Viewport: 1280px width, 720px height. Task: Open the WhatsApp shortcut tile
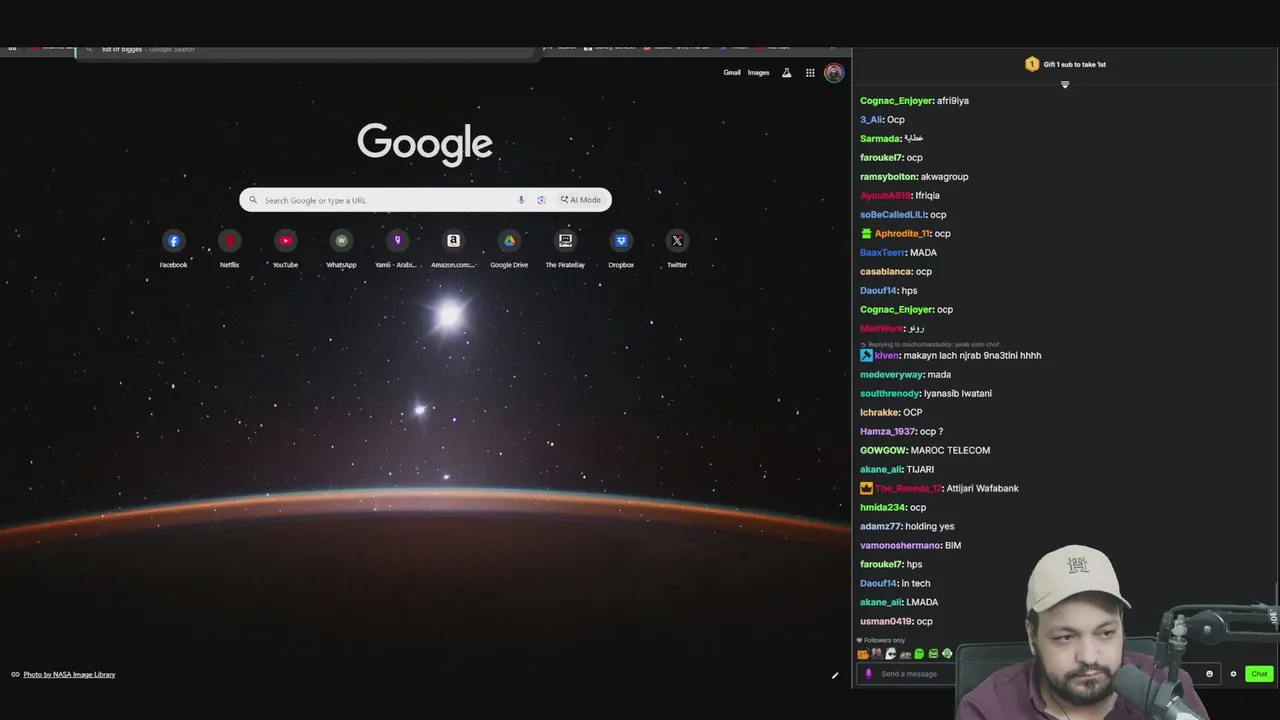pyautogui.click(x=341, y=249)
